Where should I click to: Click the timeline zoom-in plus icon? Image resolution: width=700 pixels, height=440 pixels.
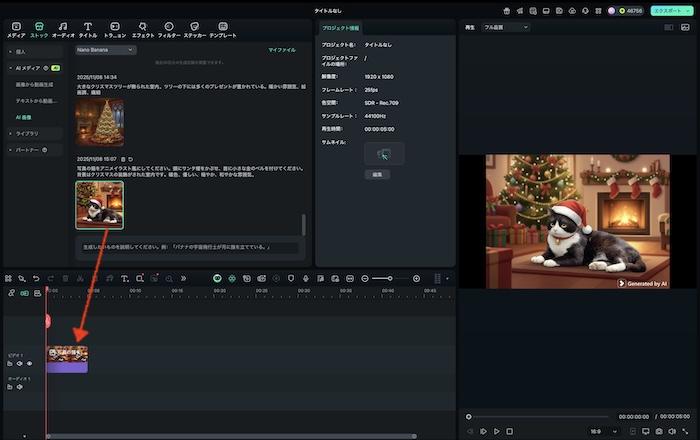tap(417, 278)
